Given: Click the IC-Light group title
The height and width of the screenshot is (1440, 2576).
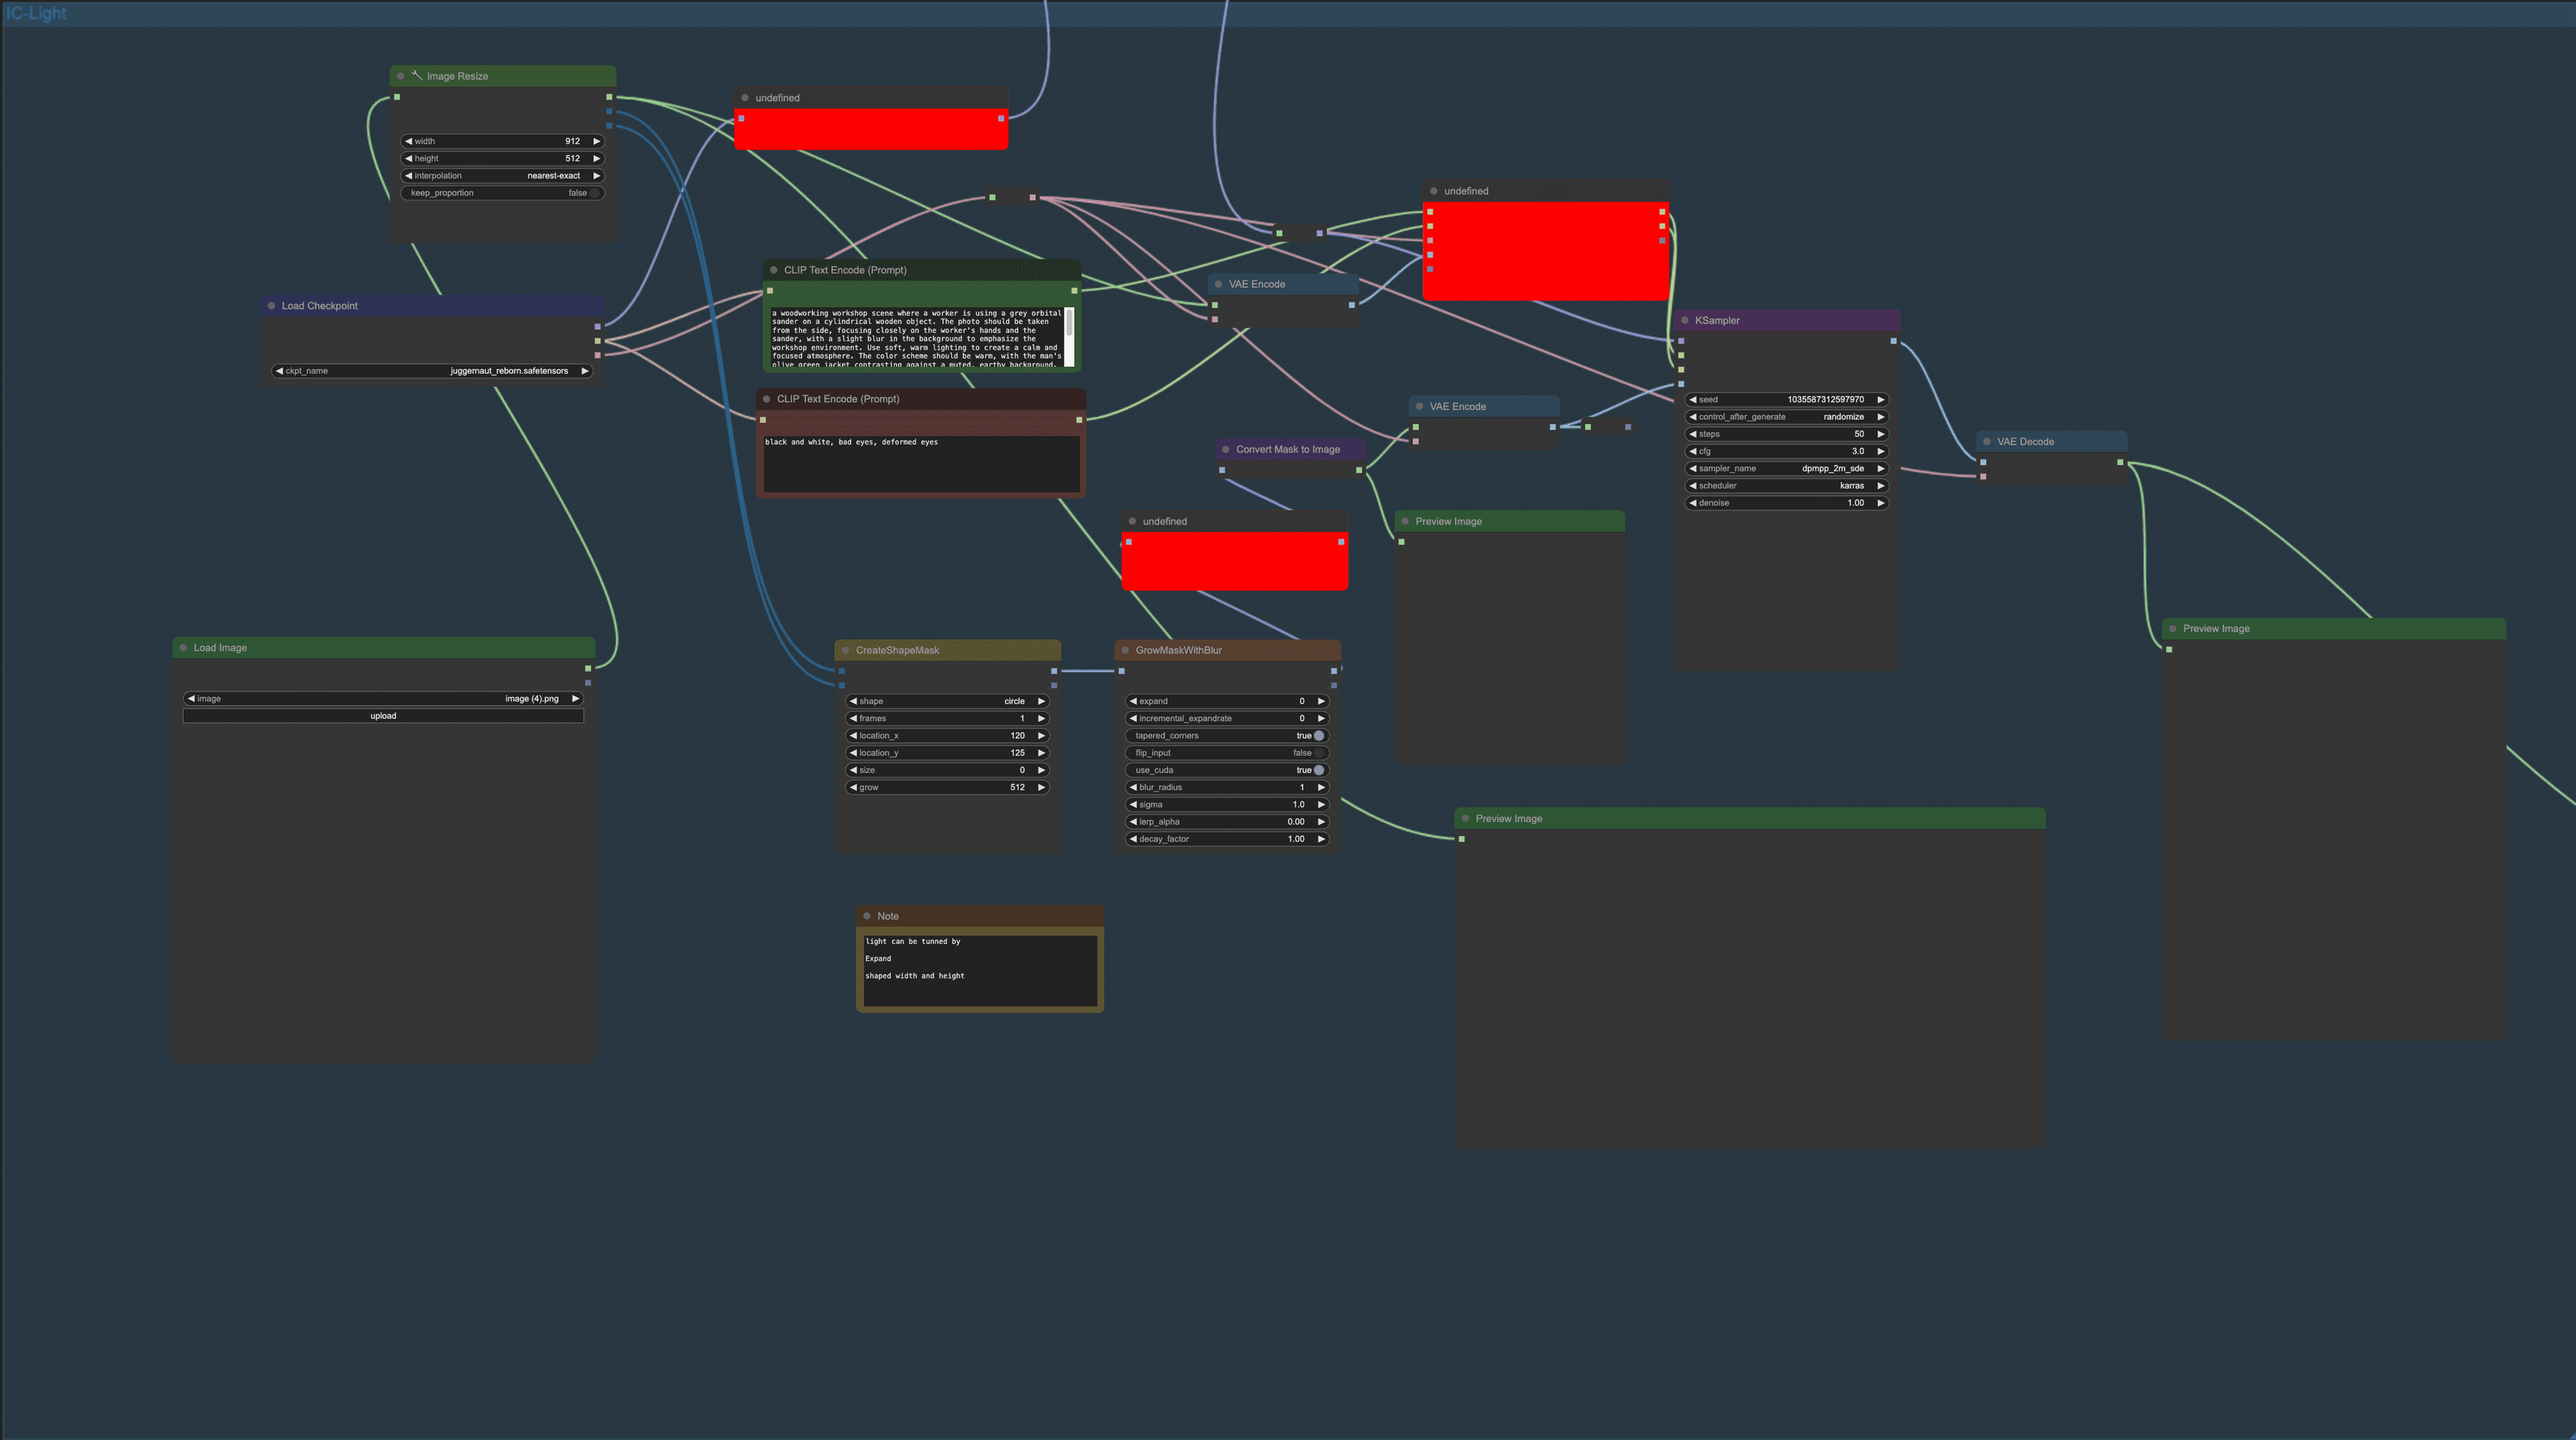Looking at the screenshot, I should pyautogui.click(x=36, y=13).
